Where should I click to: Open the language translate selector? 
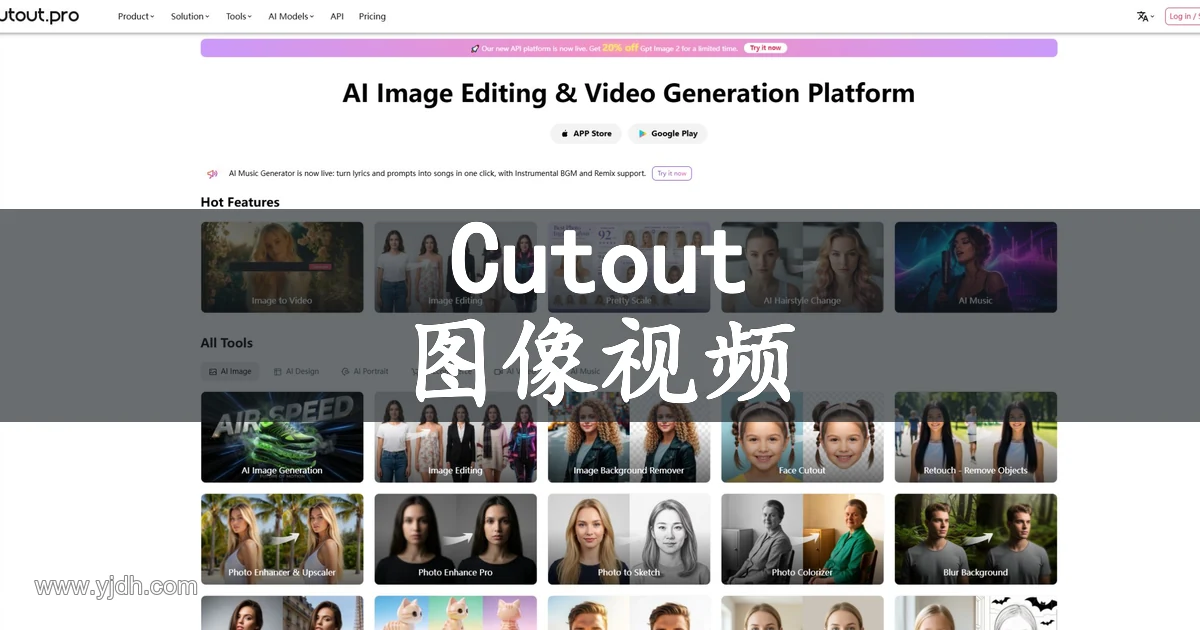pos(1145,17)
